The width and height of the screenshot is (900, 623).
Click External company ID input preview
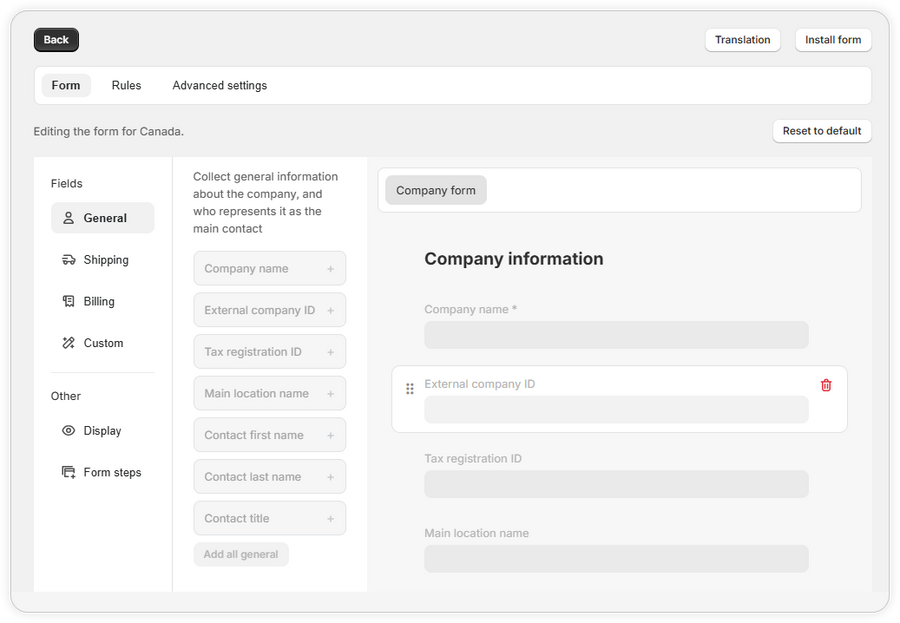616,409
